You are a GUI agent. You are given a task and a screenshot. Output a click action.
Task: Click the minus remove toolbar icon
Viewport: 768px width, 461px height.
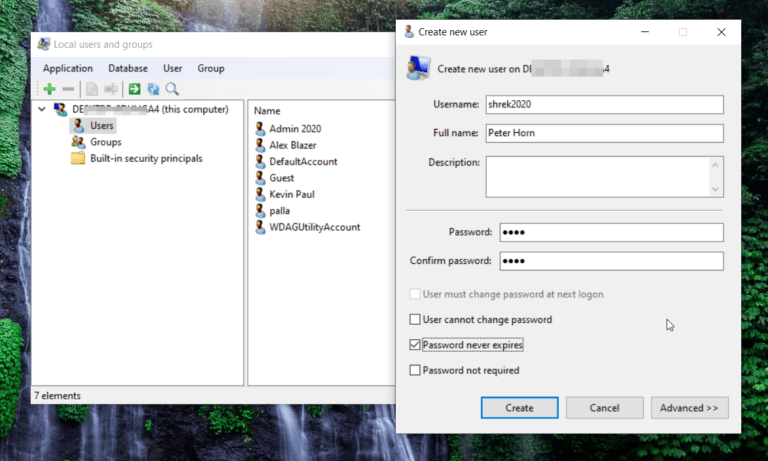coord(68,89)
